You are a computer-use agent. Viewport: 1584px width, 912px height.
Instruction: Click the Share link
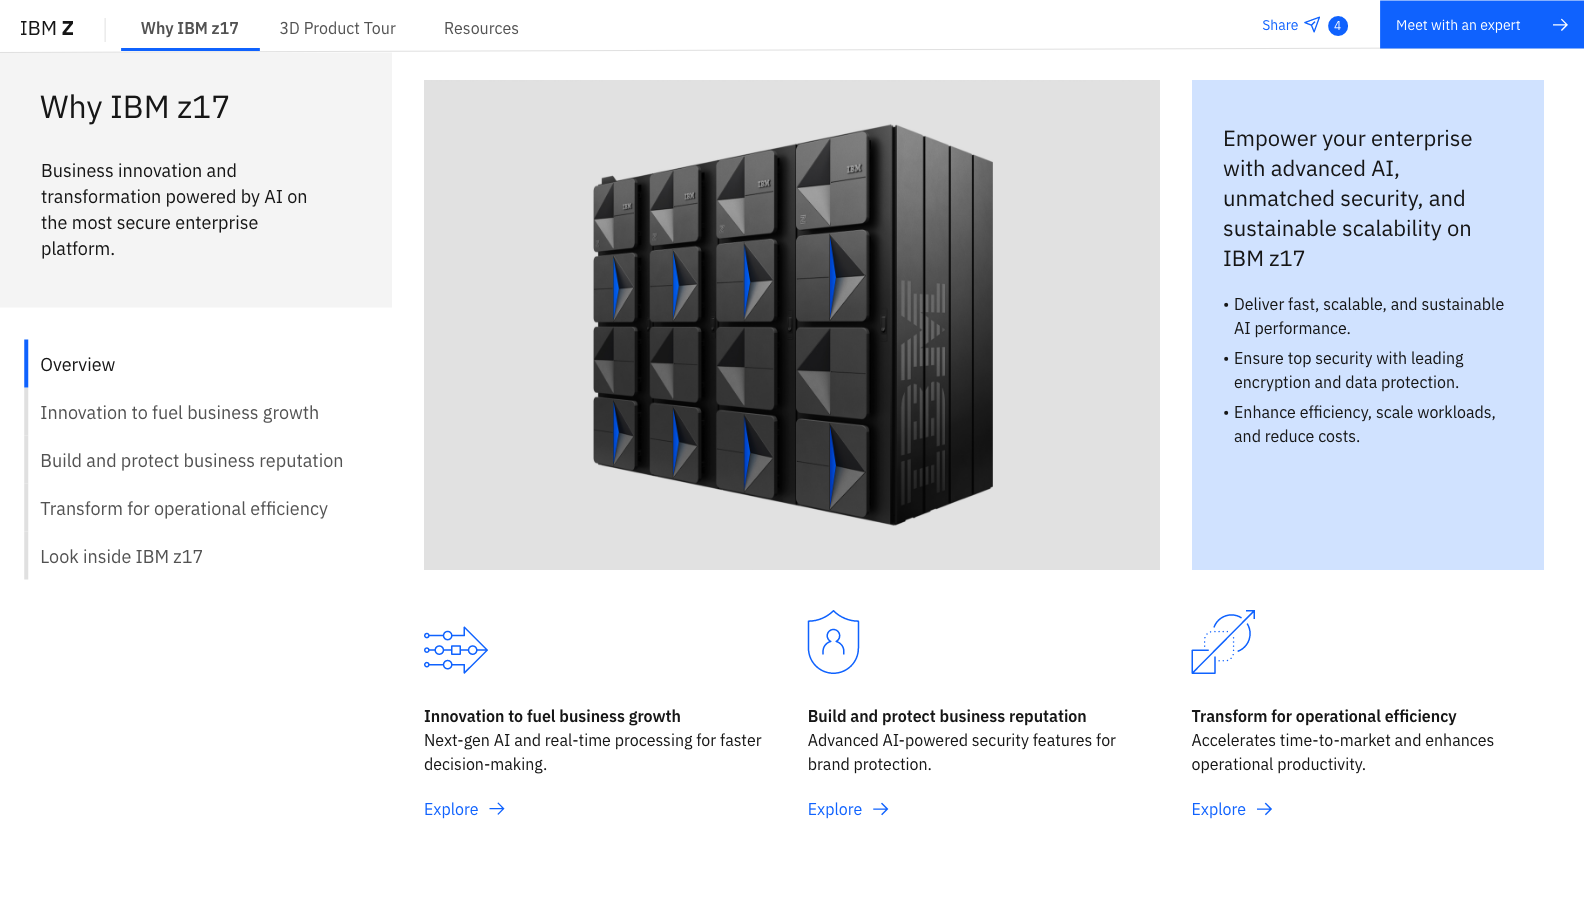(x=1280, y=25)
